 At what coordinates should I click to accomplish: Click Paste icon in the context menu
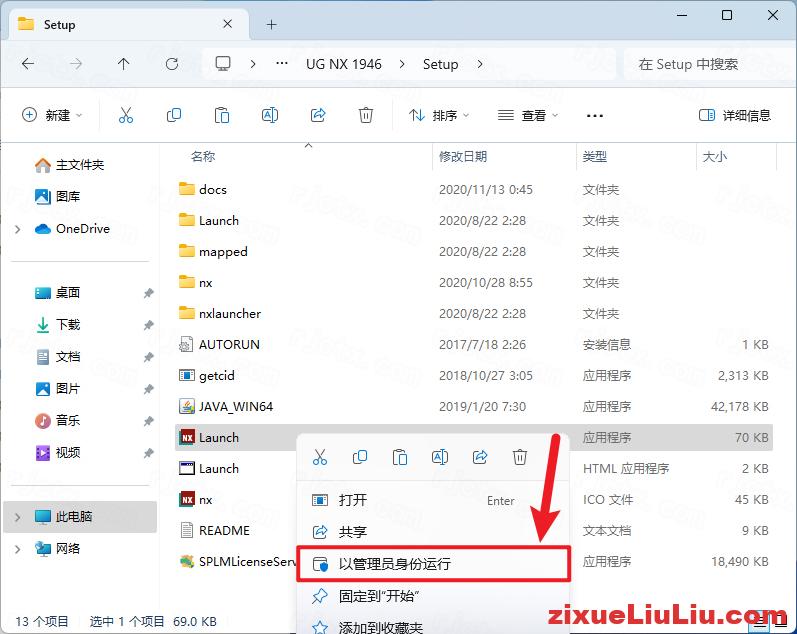[400, 457]
